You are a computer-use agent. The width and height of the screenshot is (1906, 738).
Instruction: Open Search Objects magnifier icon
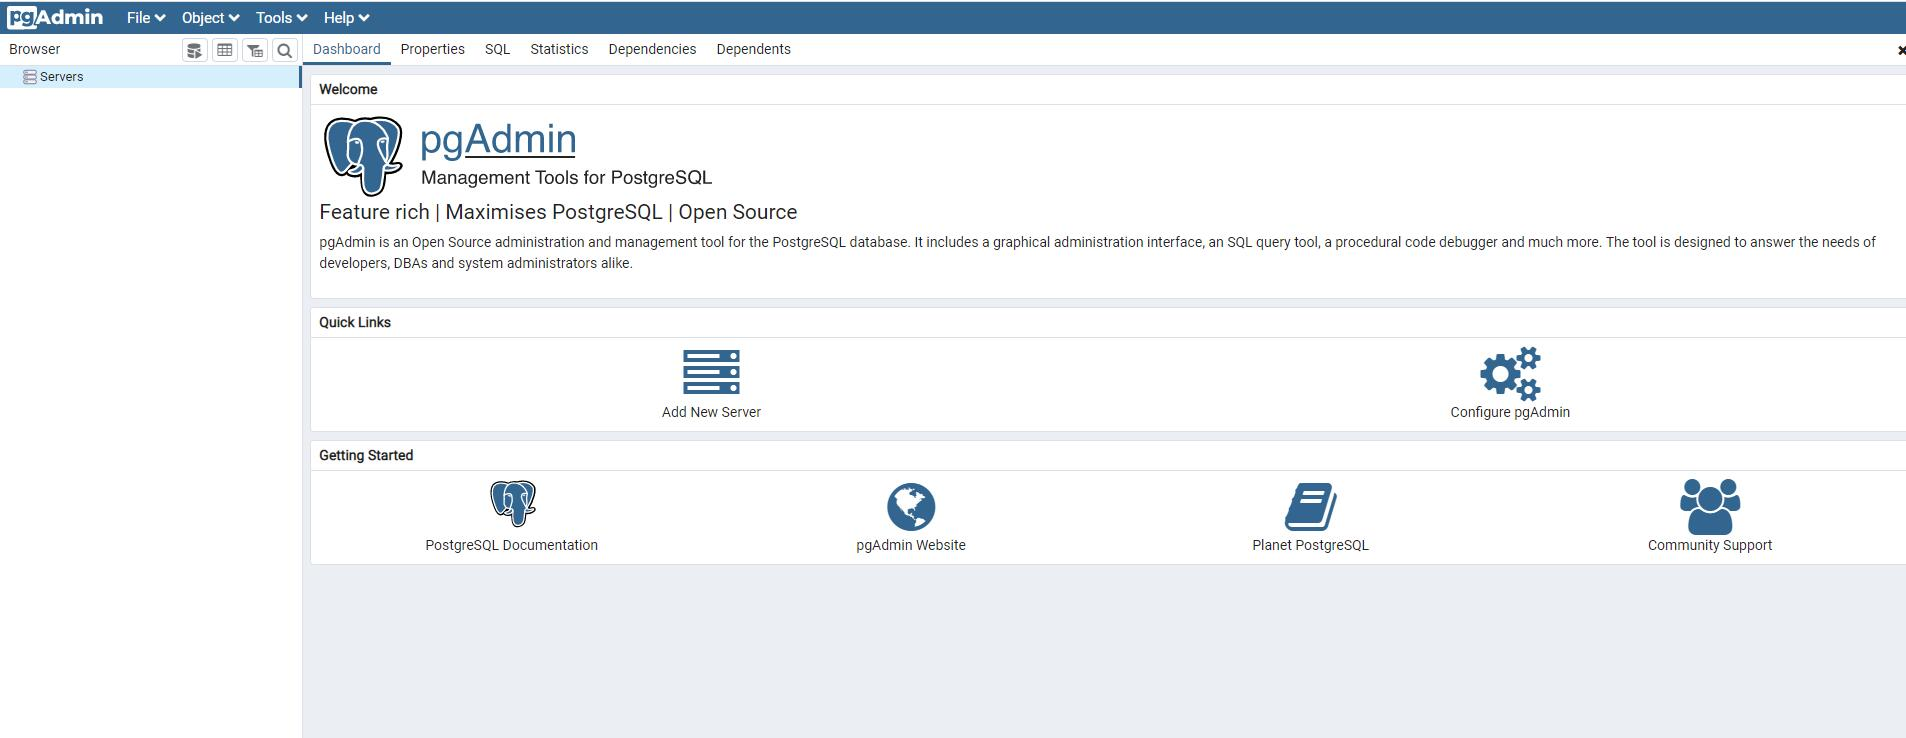tap(285, 50)
